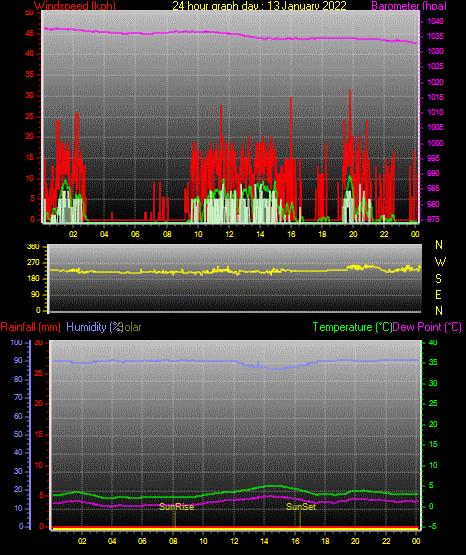Viewport: 466px width, 555px height.
Task: Click the 24 hour graph day title
Action: (259, 5)
